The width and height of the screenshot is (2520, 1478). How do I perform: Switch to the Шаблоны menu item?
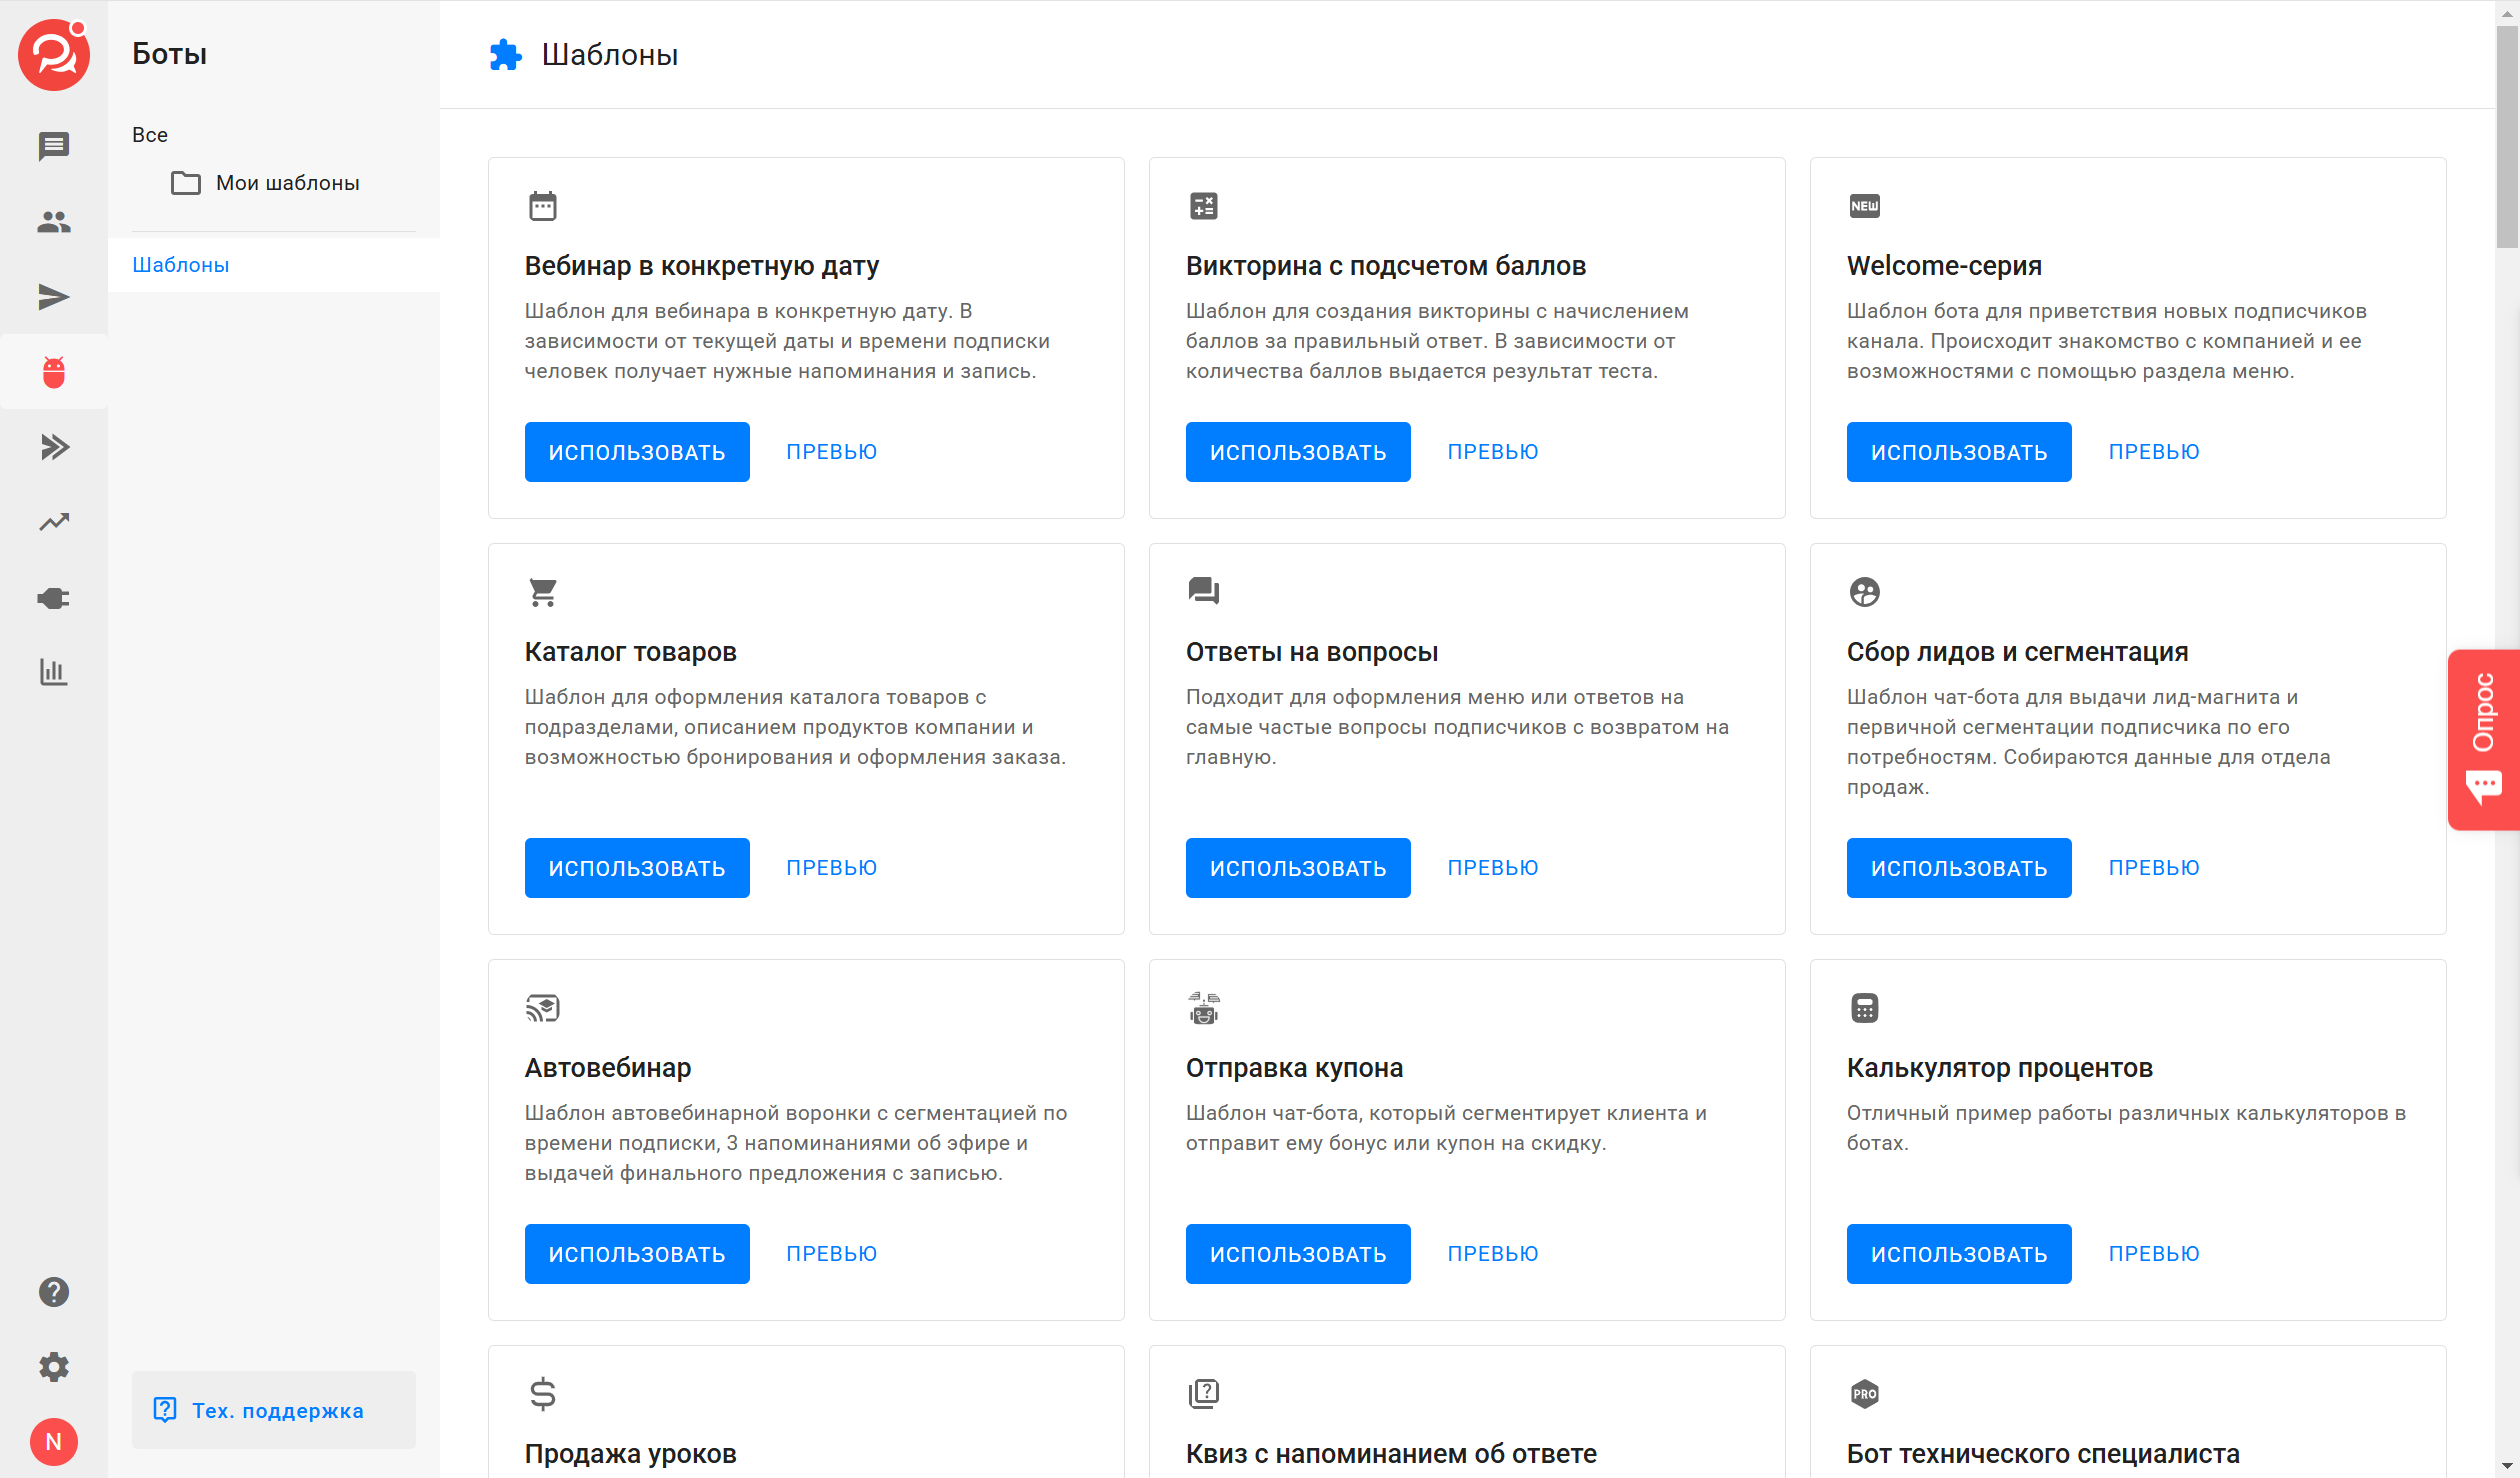tap(181, 265)
